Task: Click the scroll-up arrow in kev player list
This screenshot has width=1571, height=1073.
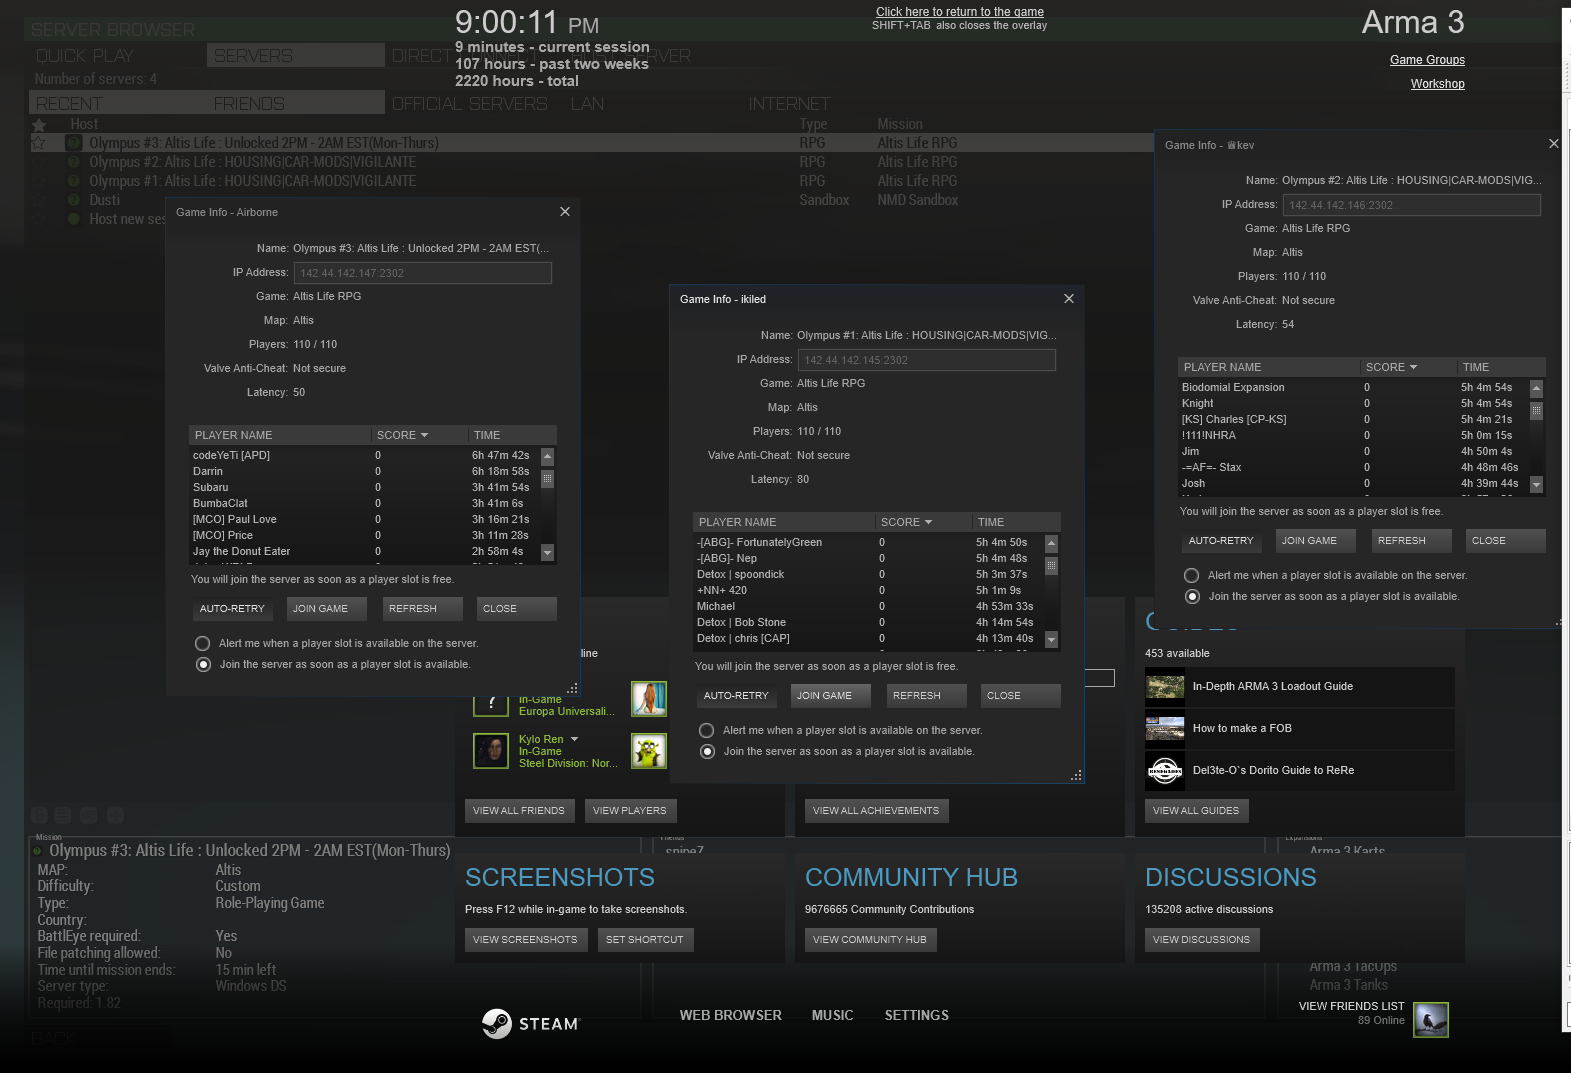Action: point(1536,388)
